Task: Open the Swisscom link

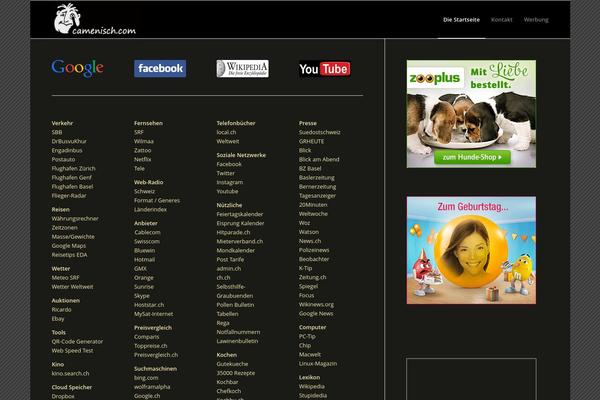Action: [147, 241]
